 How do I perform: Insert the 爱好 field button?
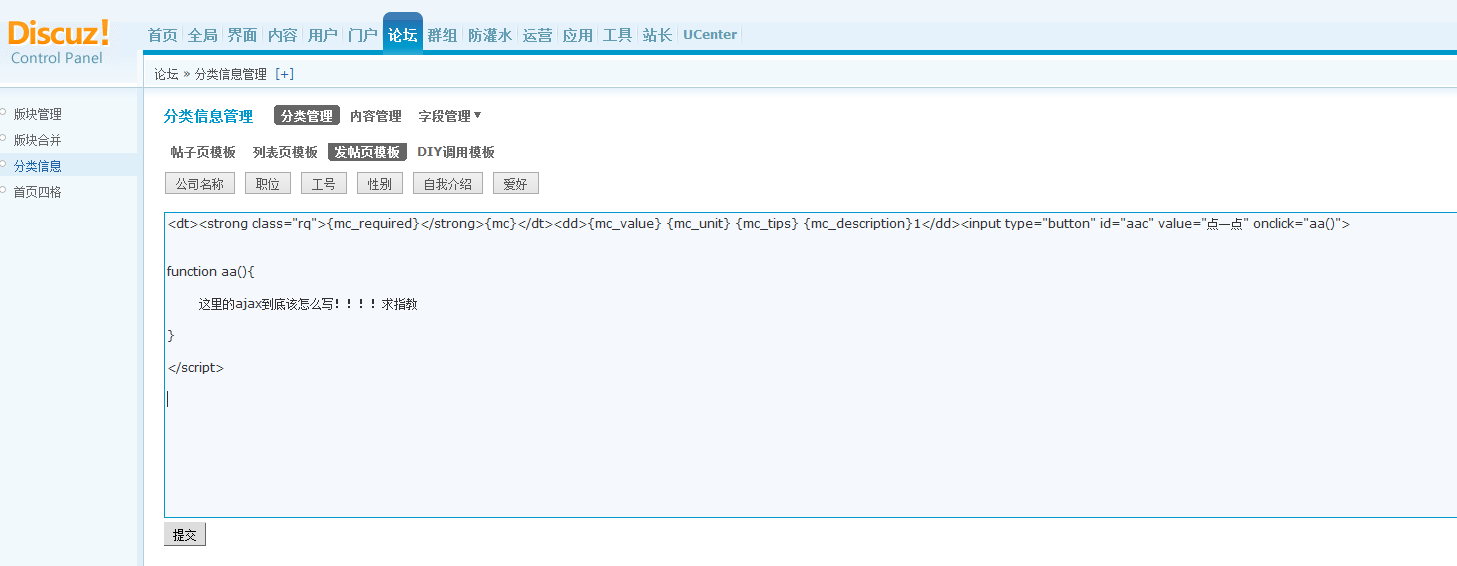coord(516,184)
